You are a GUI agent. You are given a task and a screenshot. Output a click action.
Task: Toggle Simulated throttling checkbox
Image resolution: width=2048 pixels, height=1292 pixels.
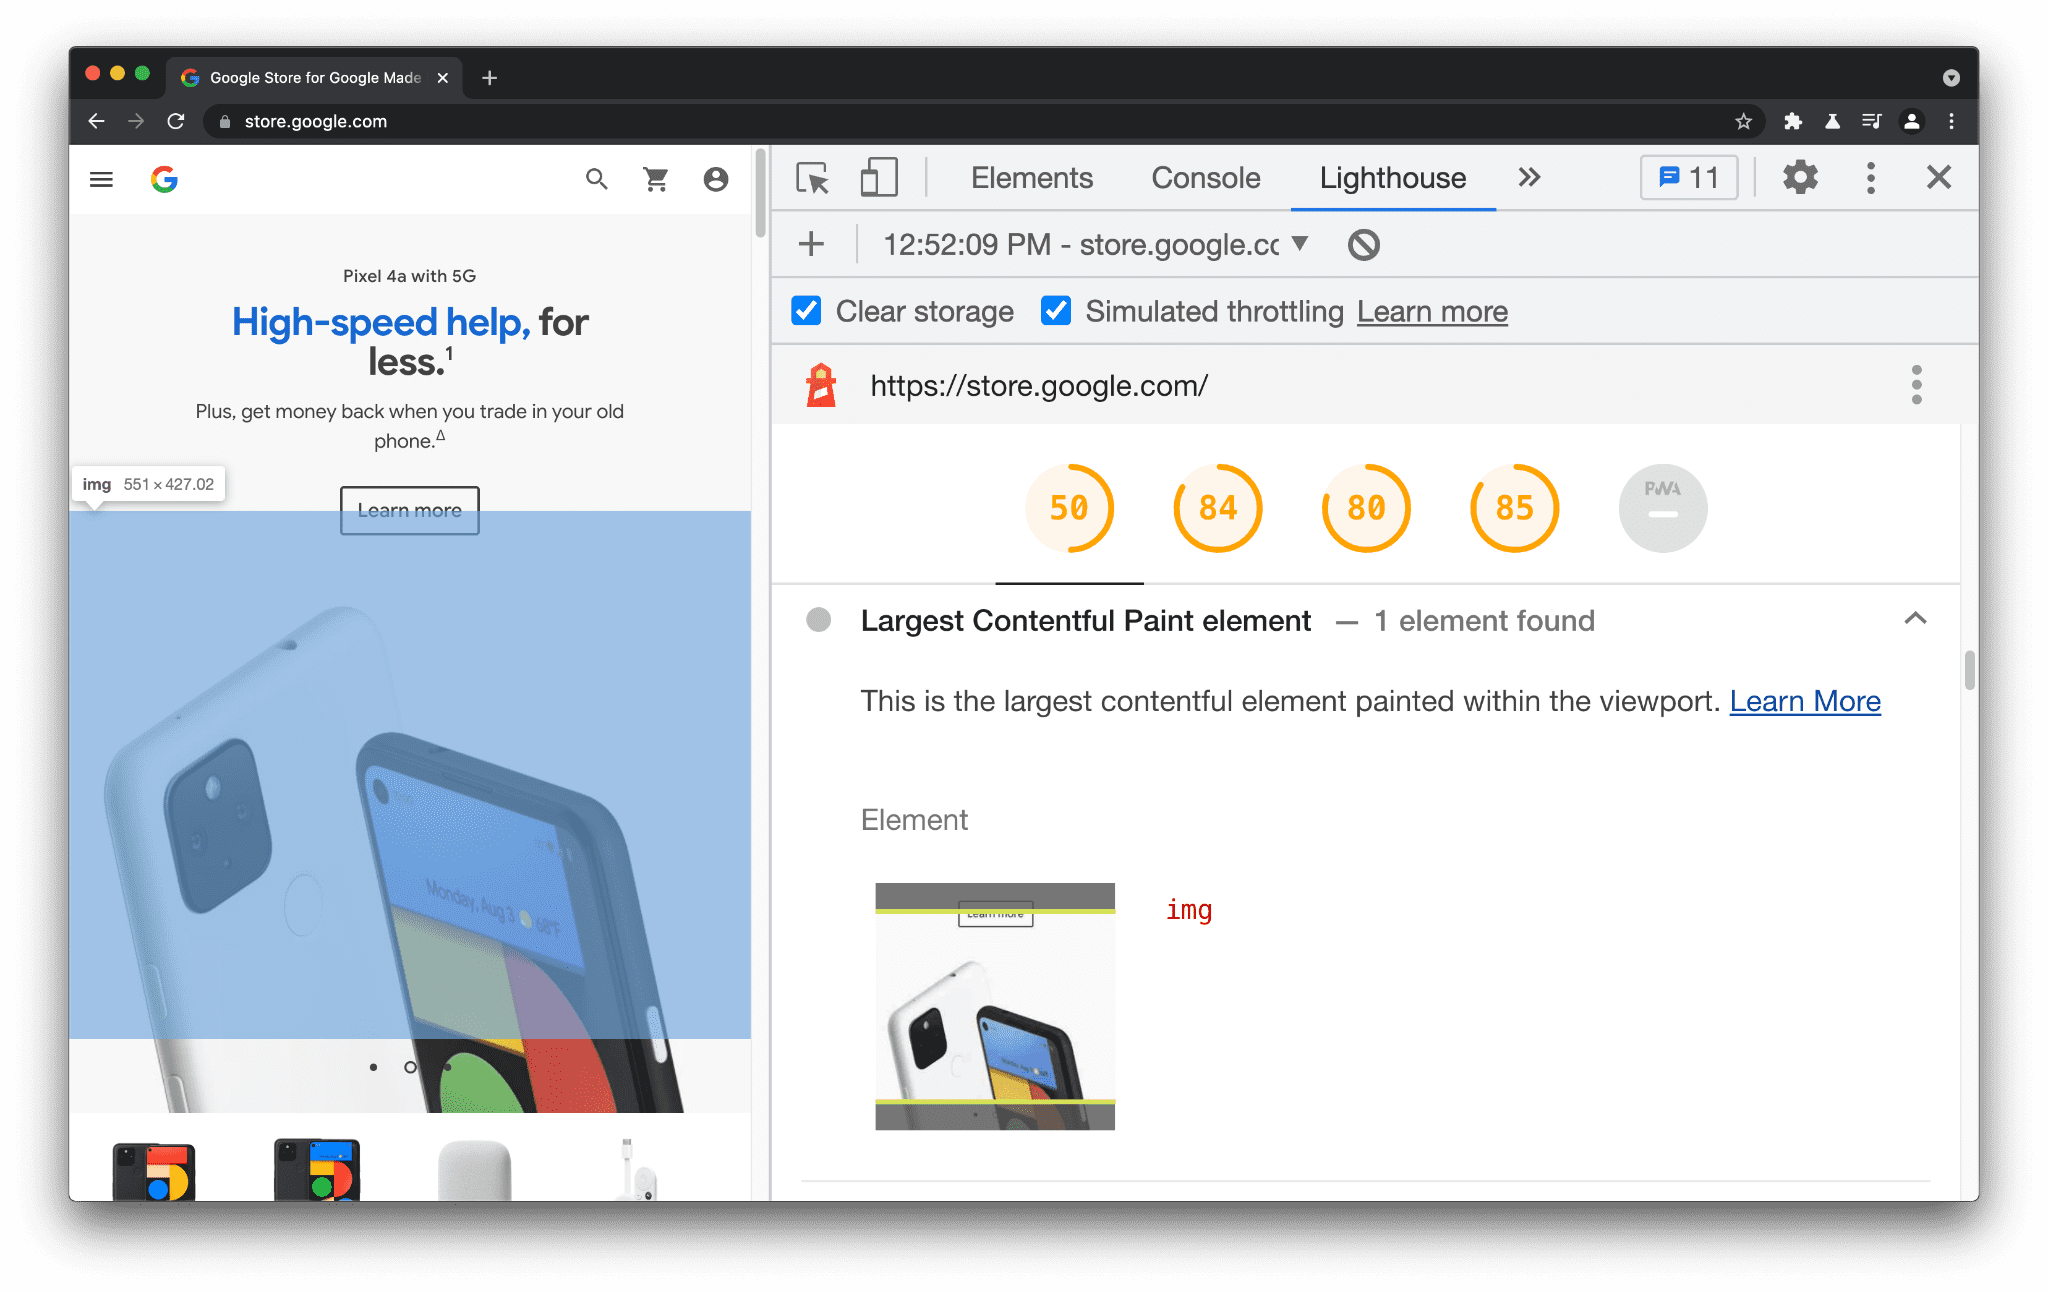(1052, 310)
